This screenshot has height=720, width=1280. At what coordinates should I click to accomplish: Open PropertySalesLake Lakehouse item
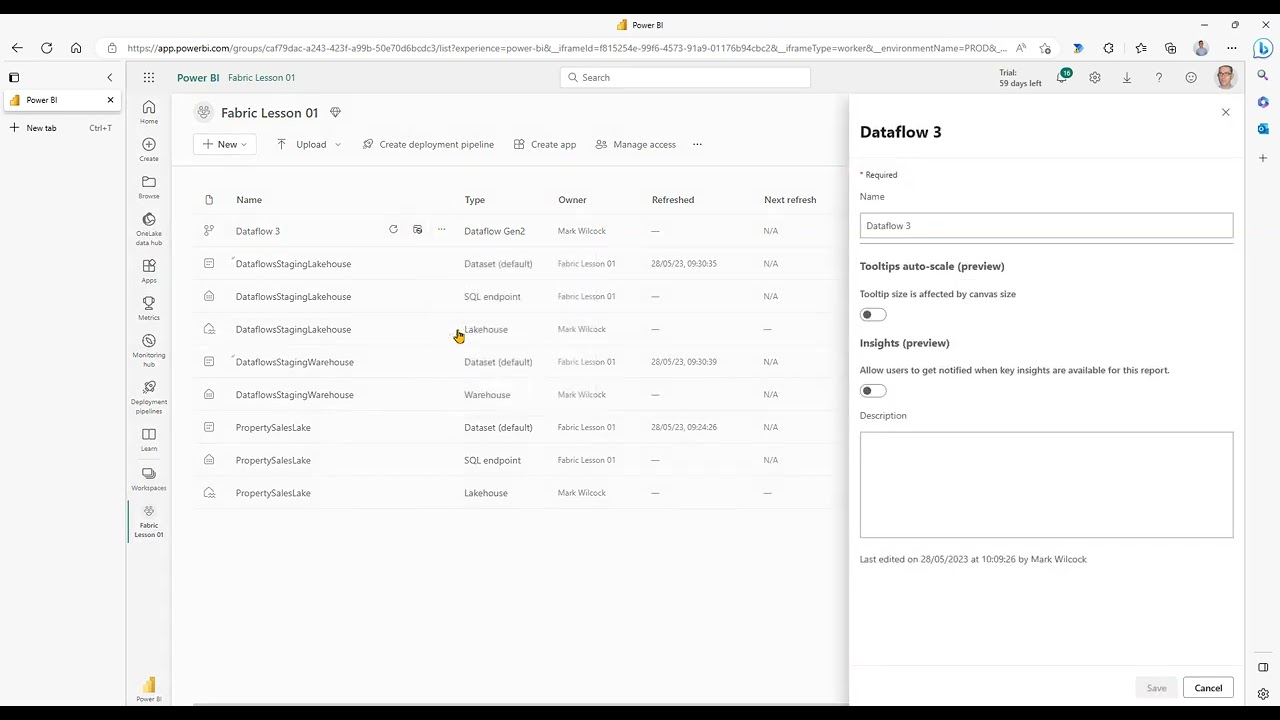(273, 493)
